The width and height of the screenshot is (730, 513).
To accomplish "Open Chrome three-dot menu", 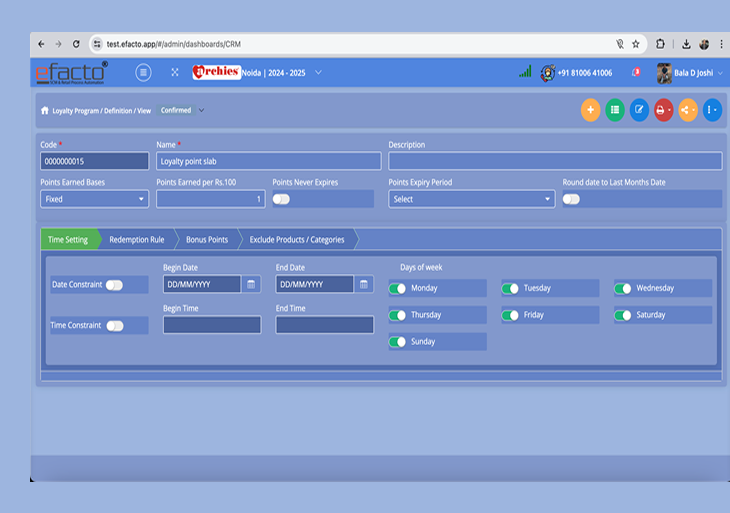I will [x=721, y=44].
